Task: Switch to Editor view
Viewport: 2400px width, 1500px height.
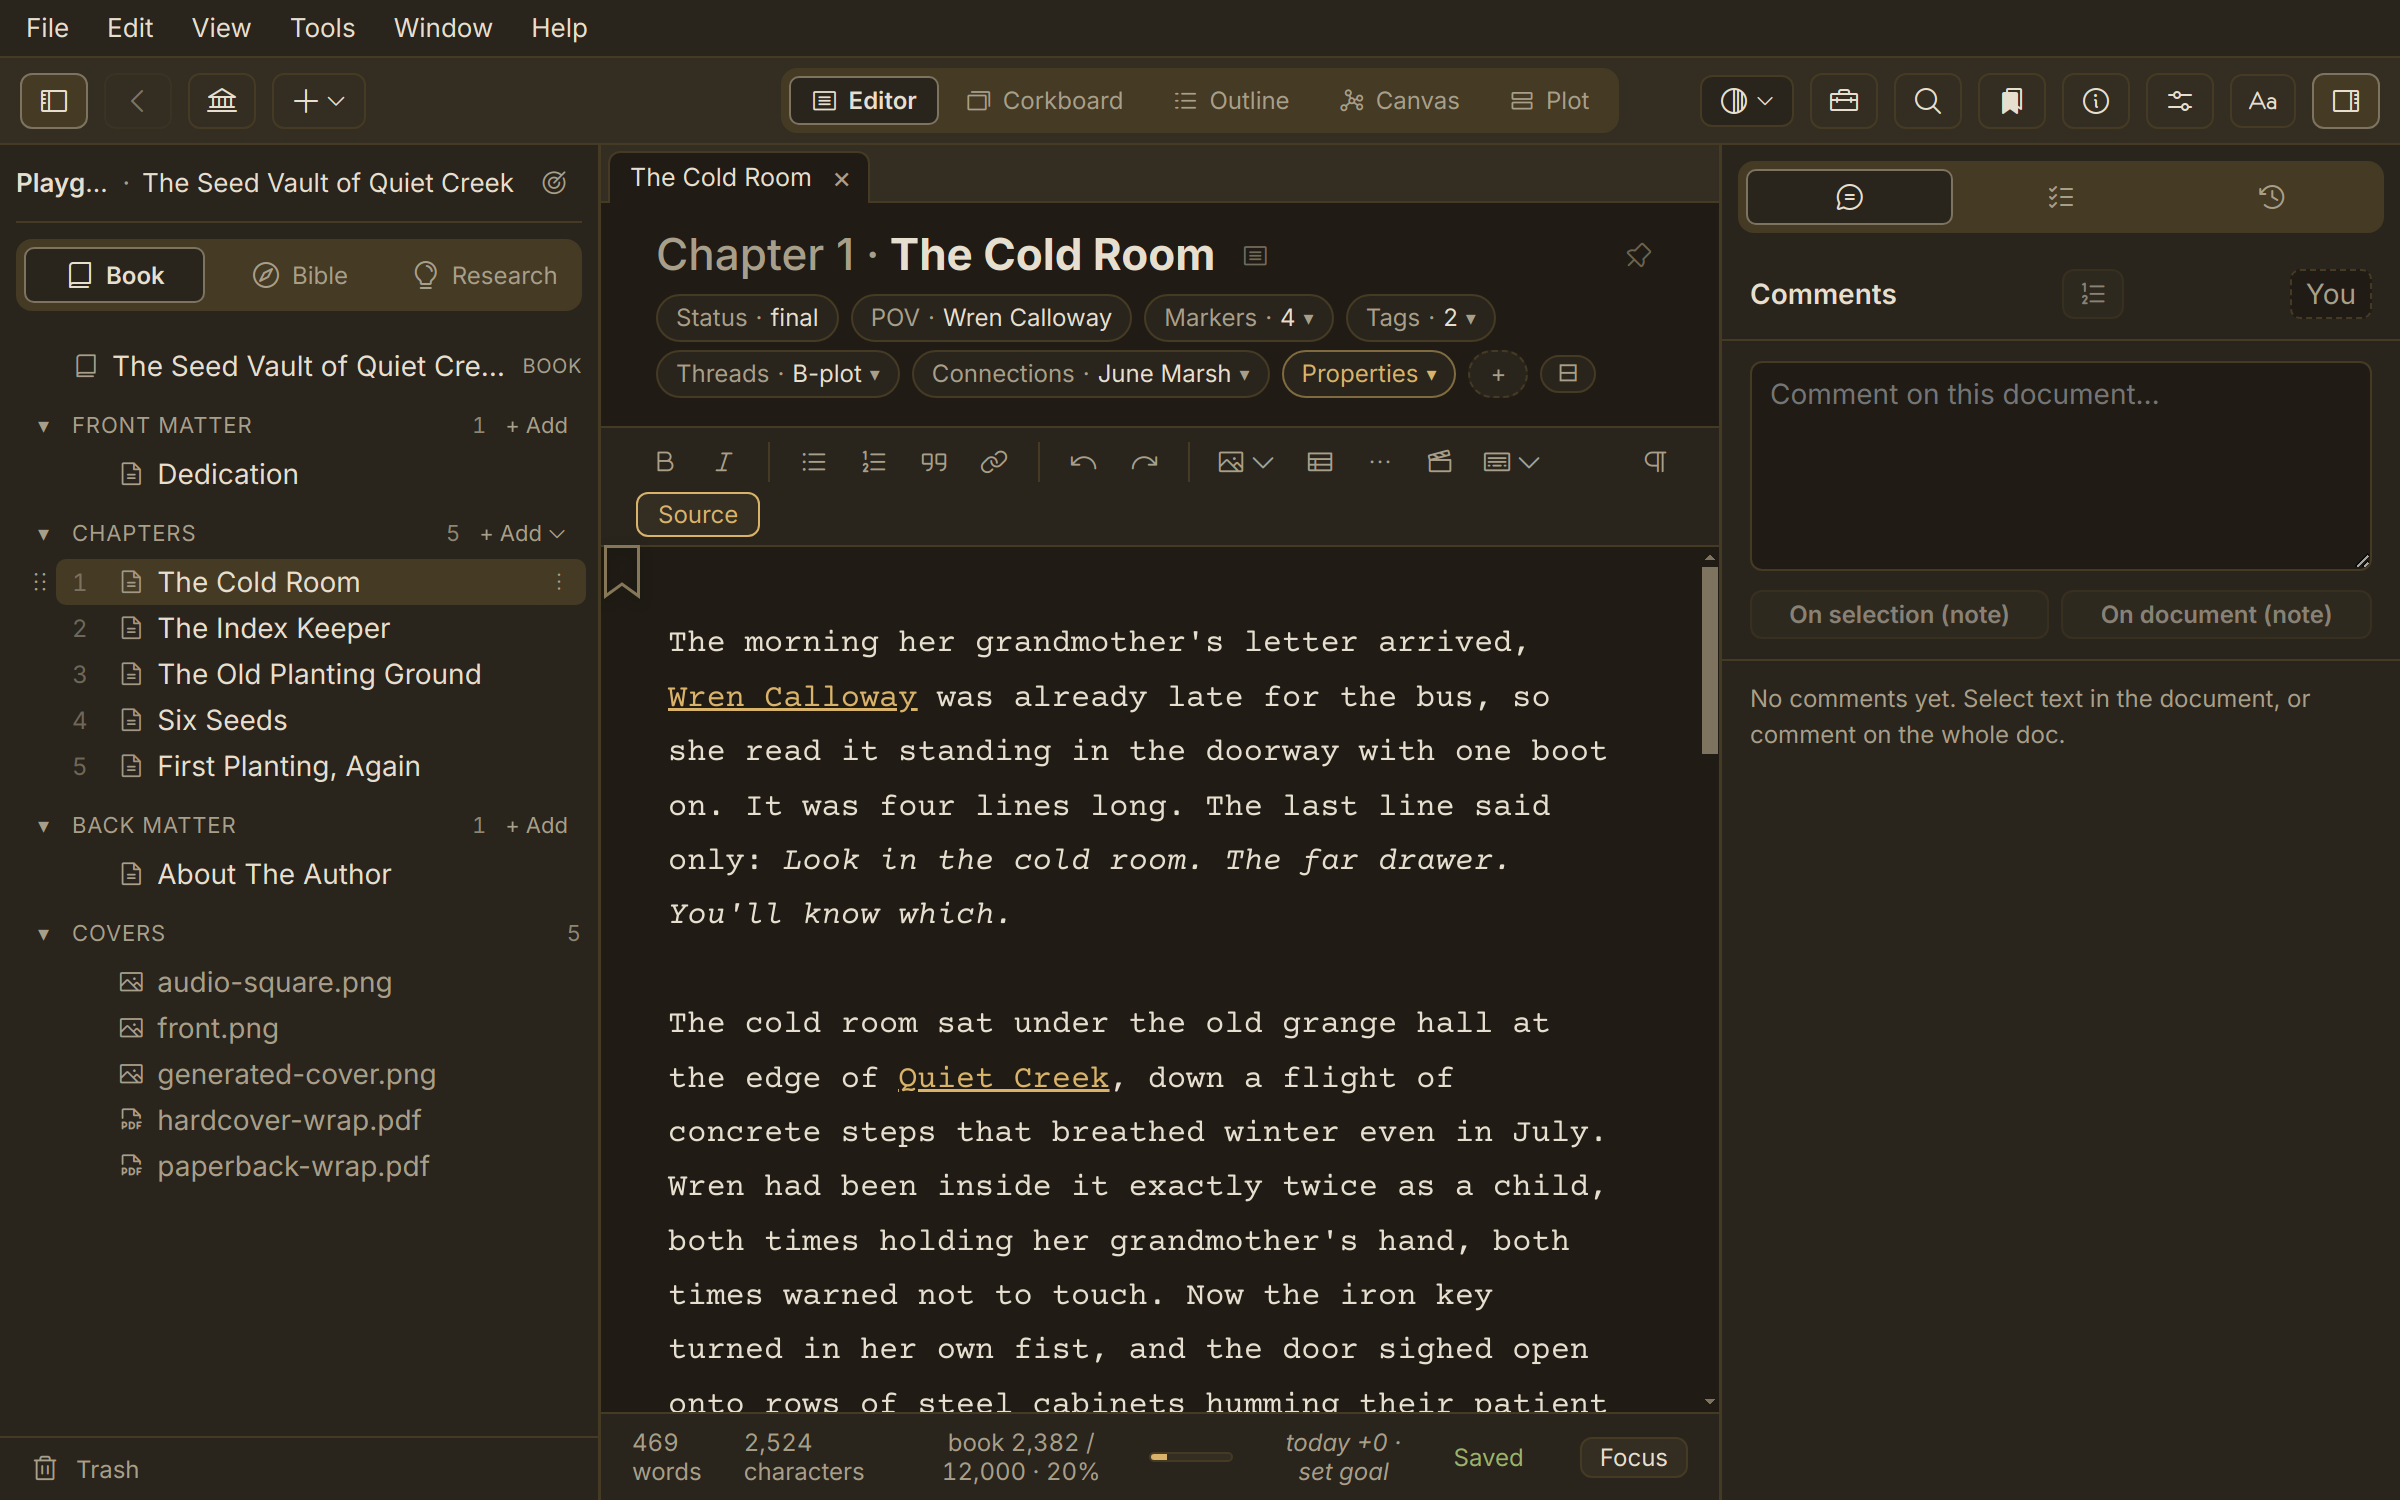Action: [x=864, y=101]
